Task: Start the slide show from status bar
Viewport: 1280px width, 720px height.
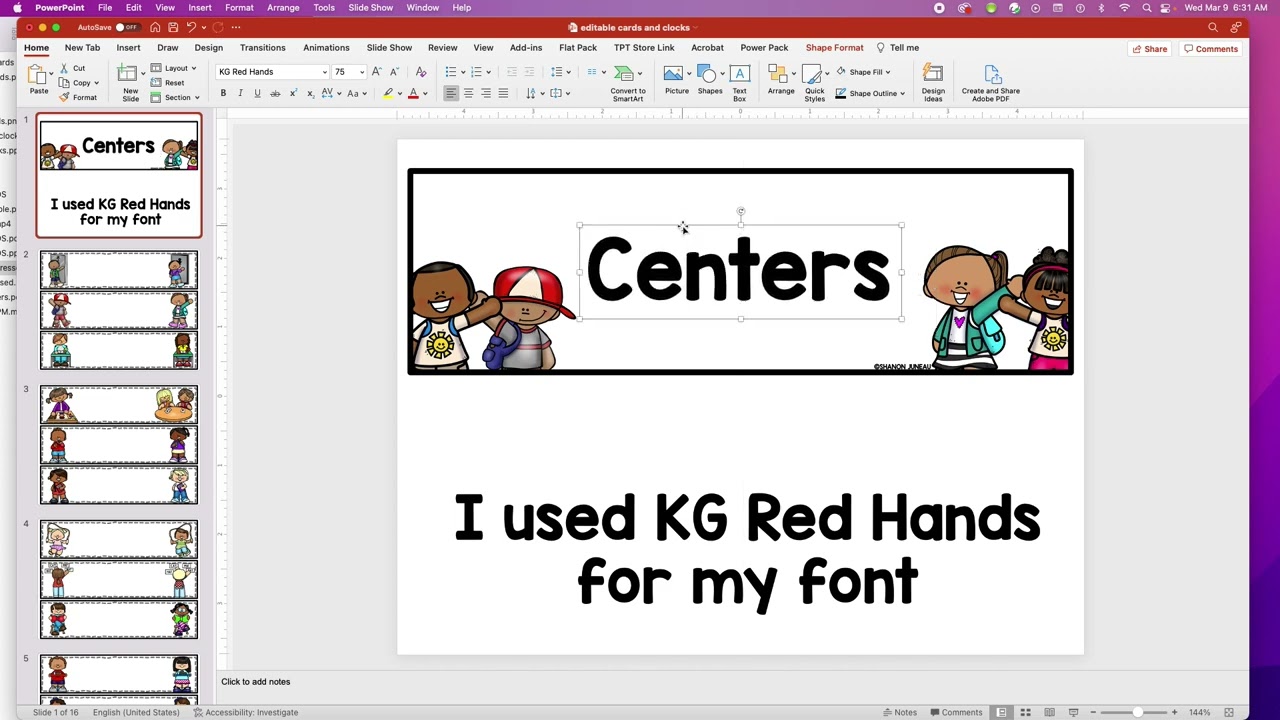Action: (1073, 712)
